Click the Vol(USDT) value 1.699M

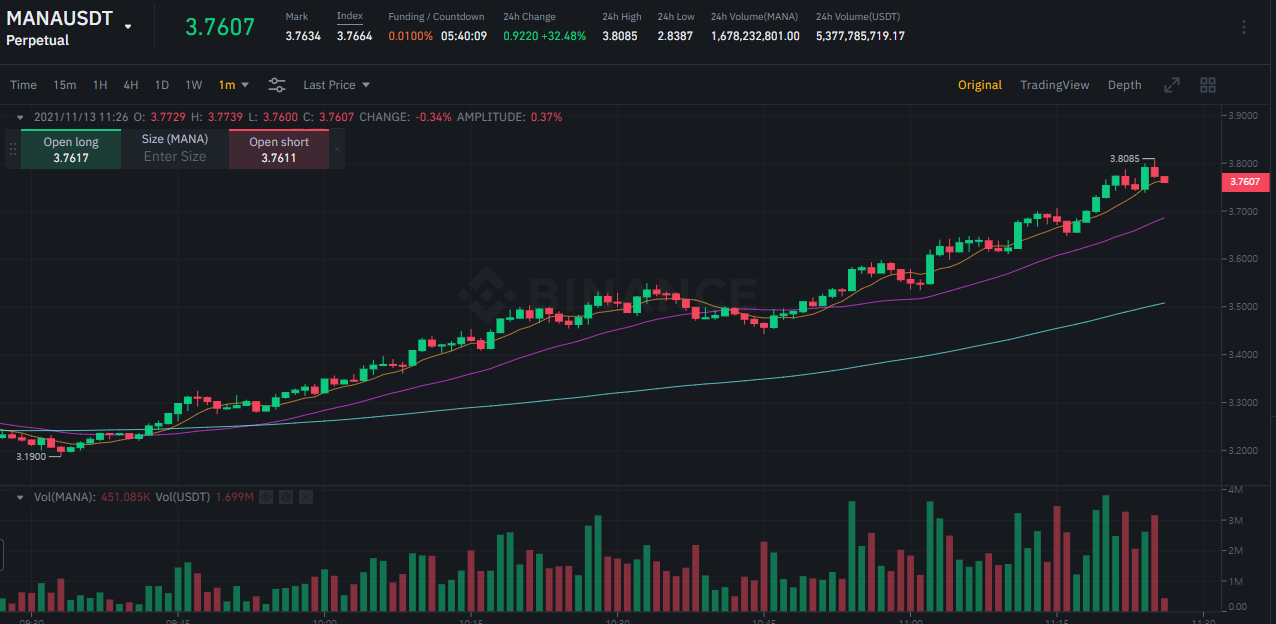(x=235, y=497)
